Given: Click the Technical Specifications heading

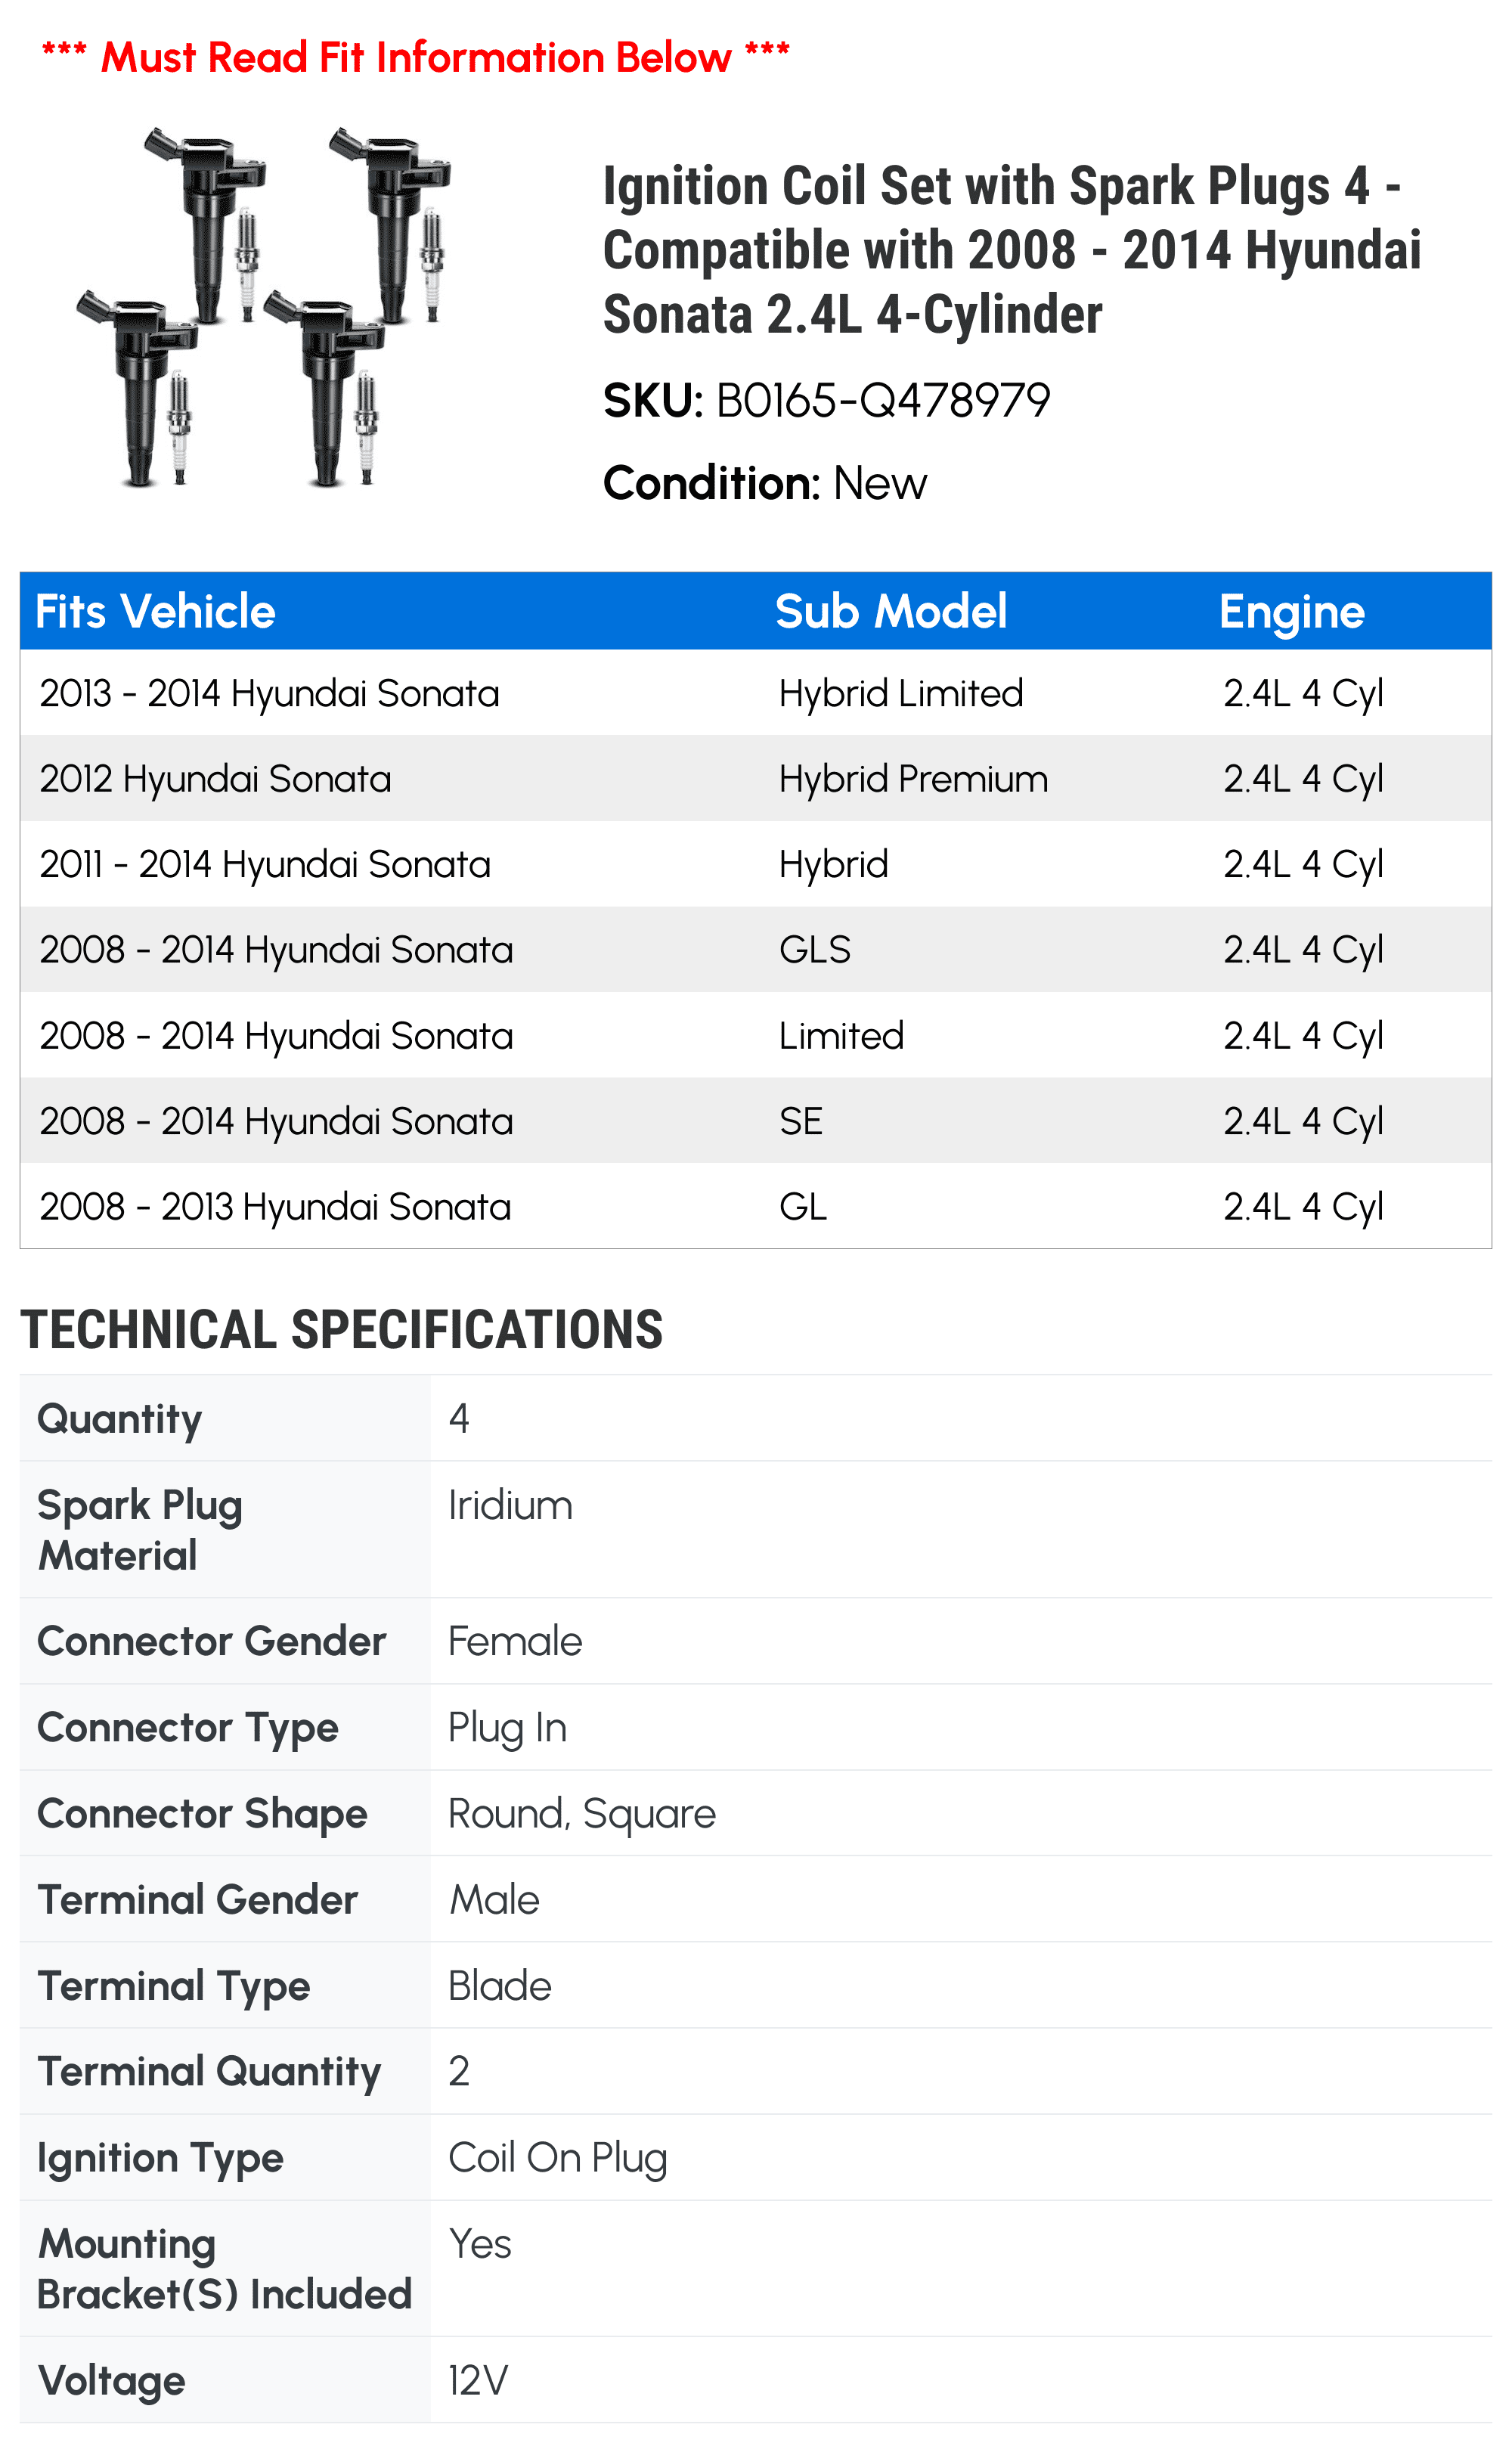Looking at the screenshot, I should coord(341,1330).
